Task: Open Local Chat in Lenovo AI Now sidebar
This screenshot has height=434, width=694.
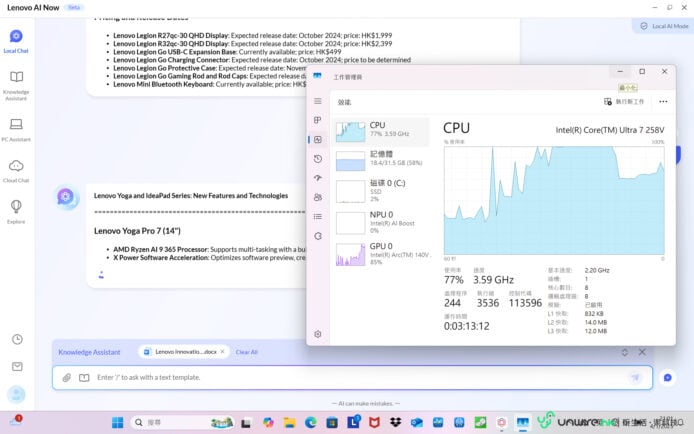Action: click(16, 41)
